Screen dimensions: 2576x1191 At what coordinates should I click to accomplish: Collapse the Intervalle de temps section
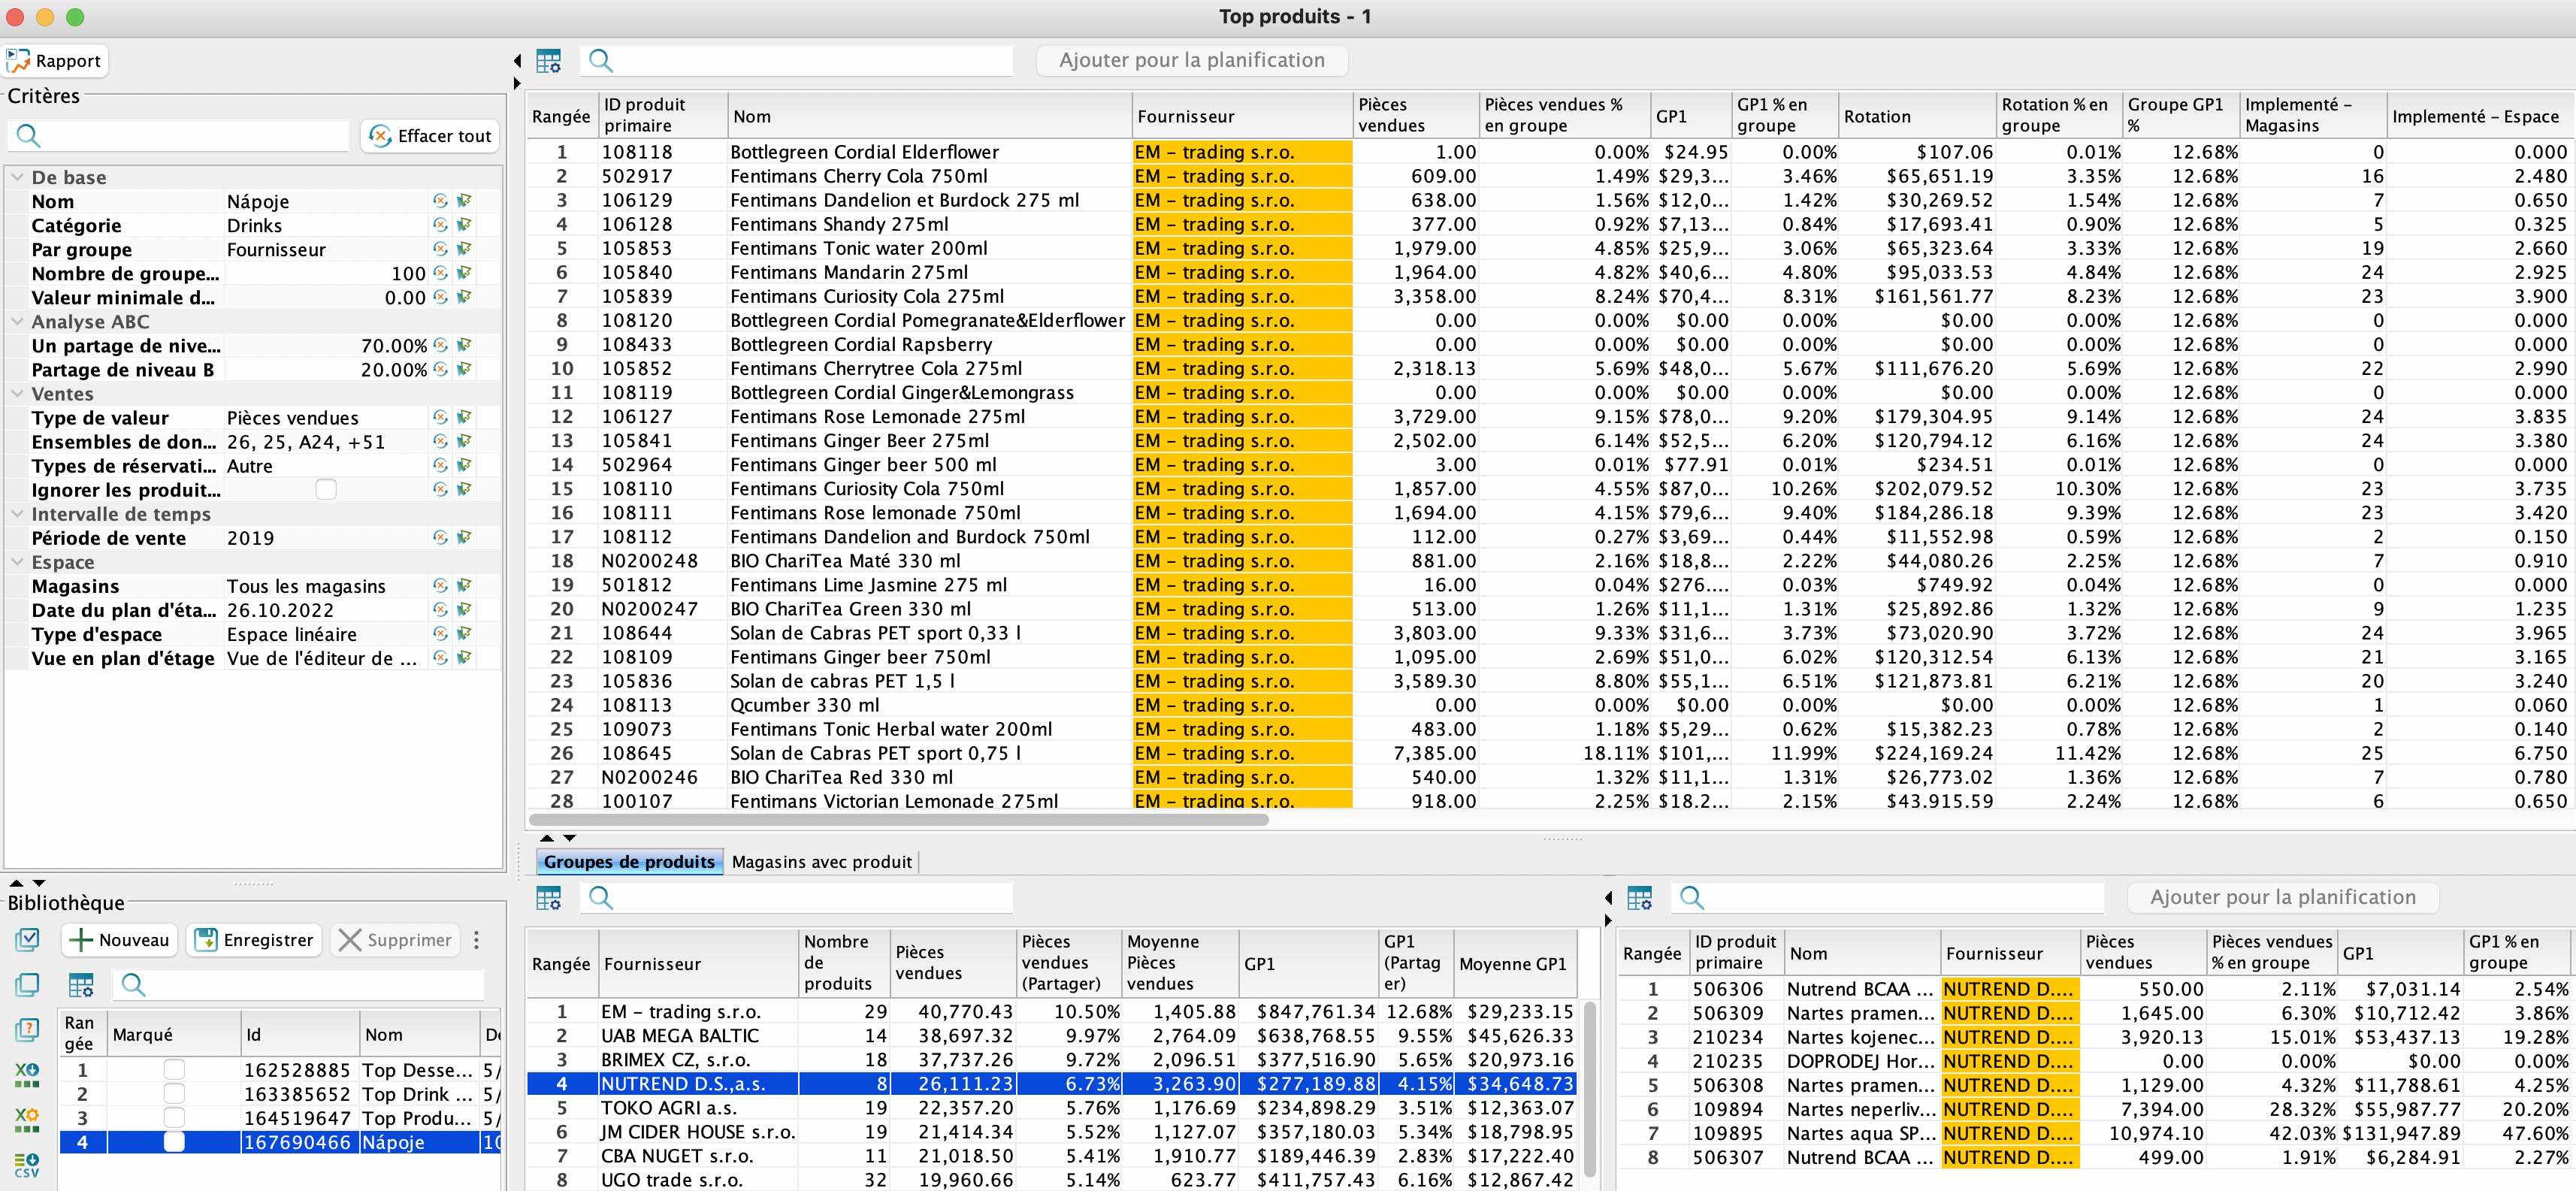click(x=17, y=514)
